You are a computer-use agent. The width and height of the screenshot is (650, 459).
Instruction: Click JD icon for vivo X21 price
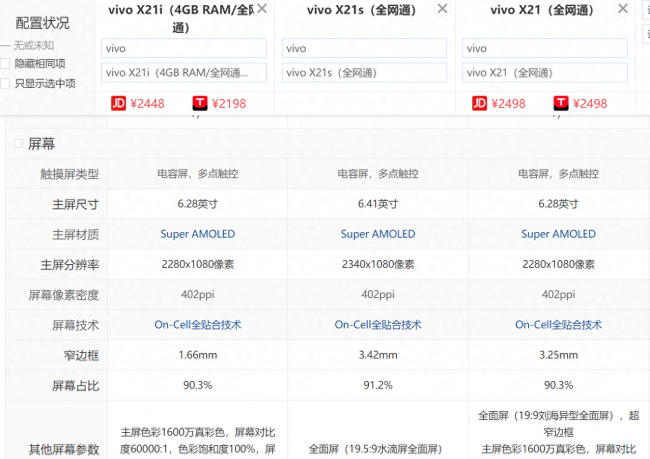tap(479, 103)
